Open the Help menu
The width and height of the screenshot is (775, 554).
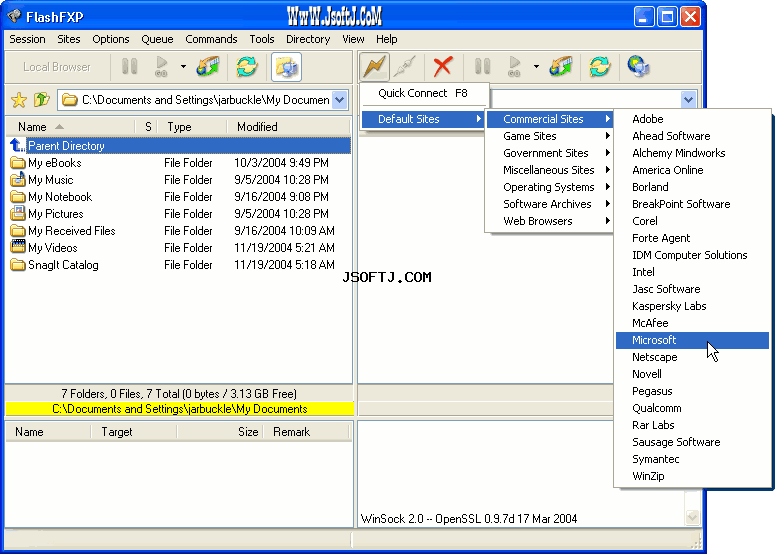coord(387,39)
